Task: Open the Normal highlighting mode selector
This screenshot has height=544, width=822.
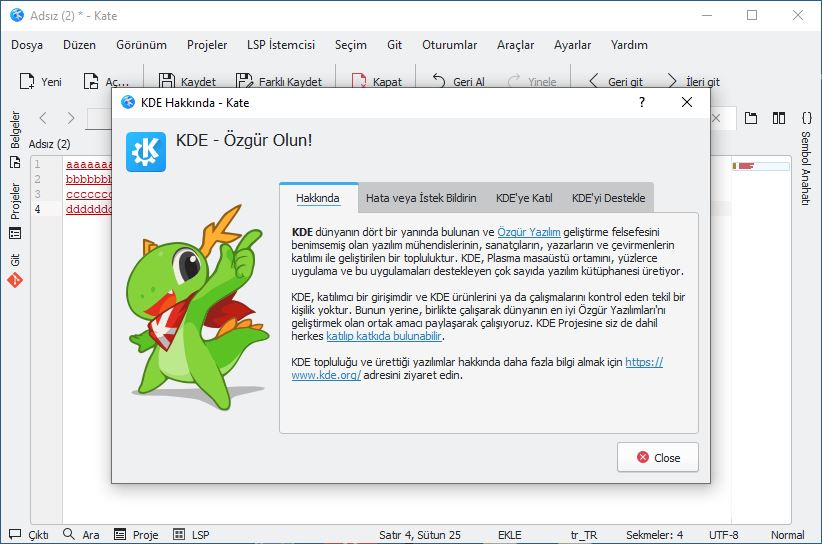Action: point(787,535)
